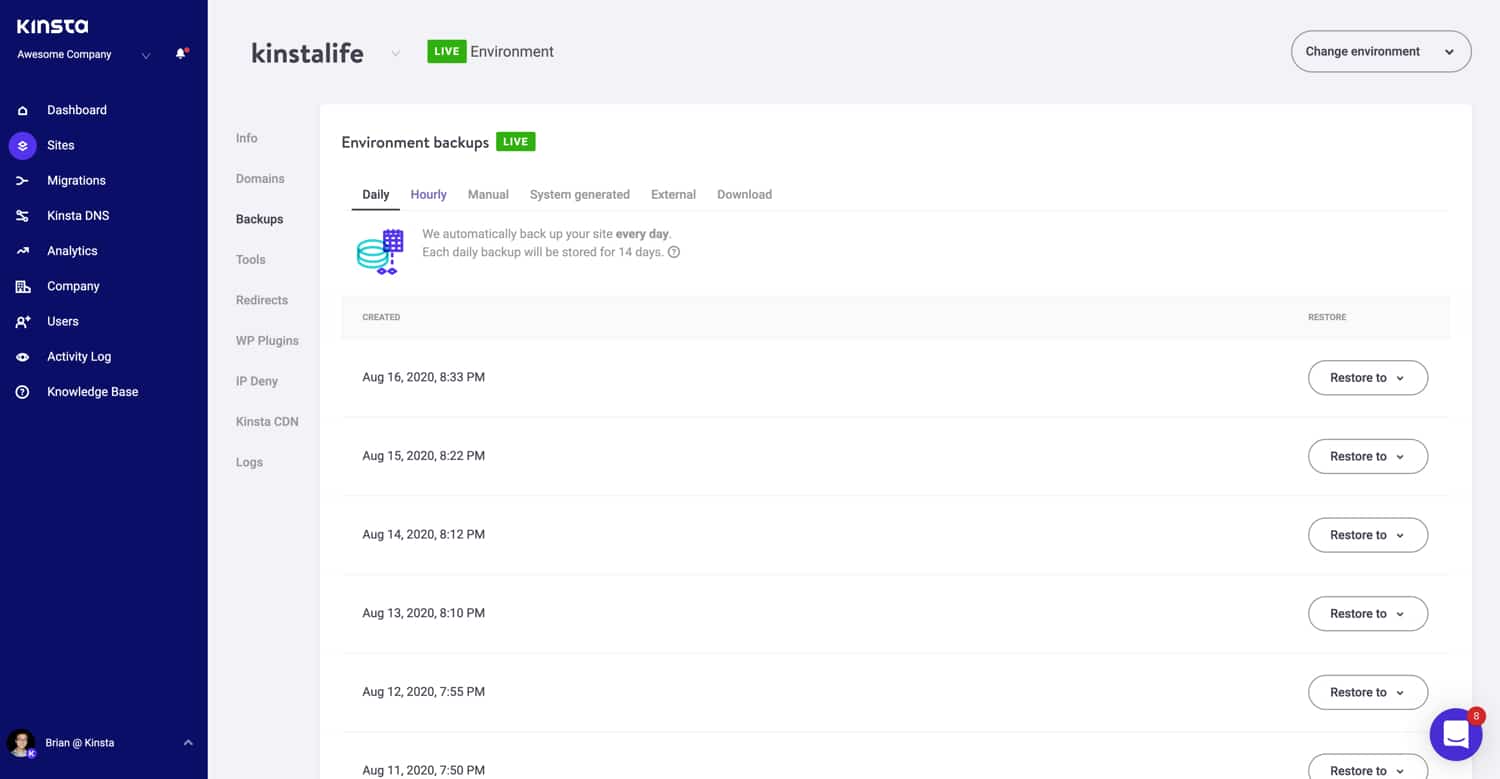Click the help icon about daily backup storage

click(x=674, y=252)
